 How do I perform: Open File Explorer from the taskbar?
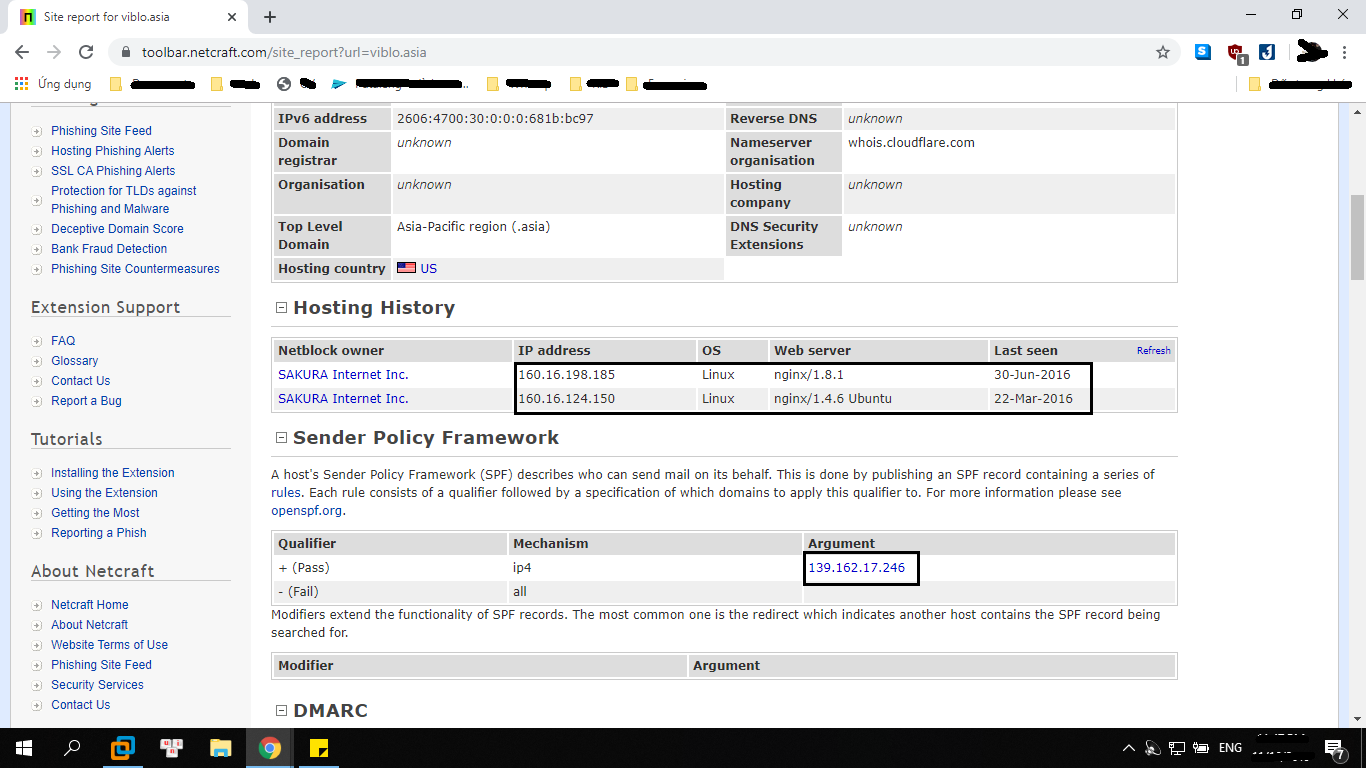[x=221, y=748]
